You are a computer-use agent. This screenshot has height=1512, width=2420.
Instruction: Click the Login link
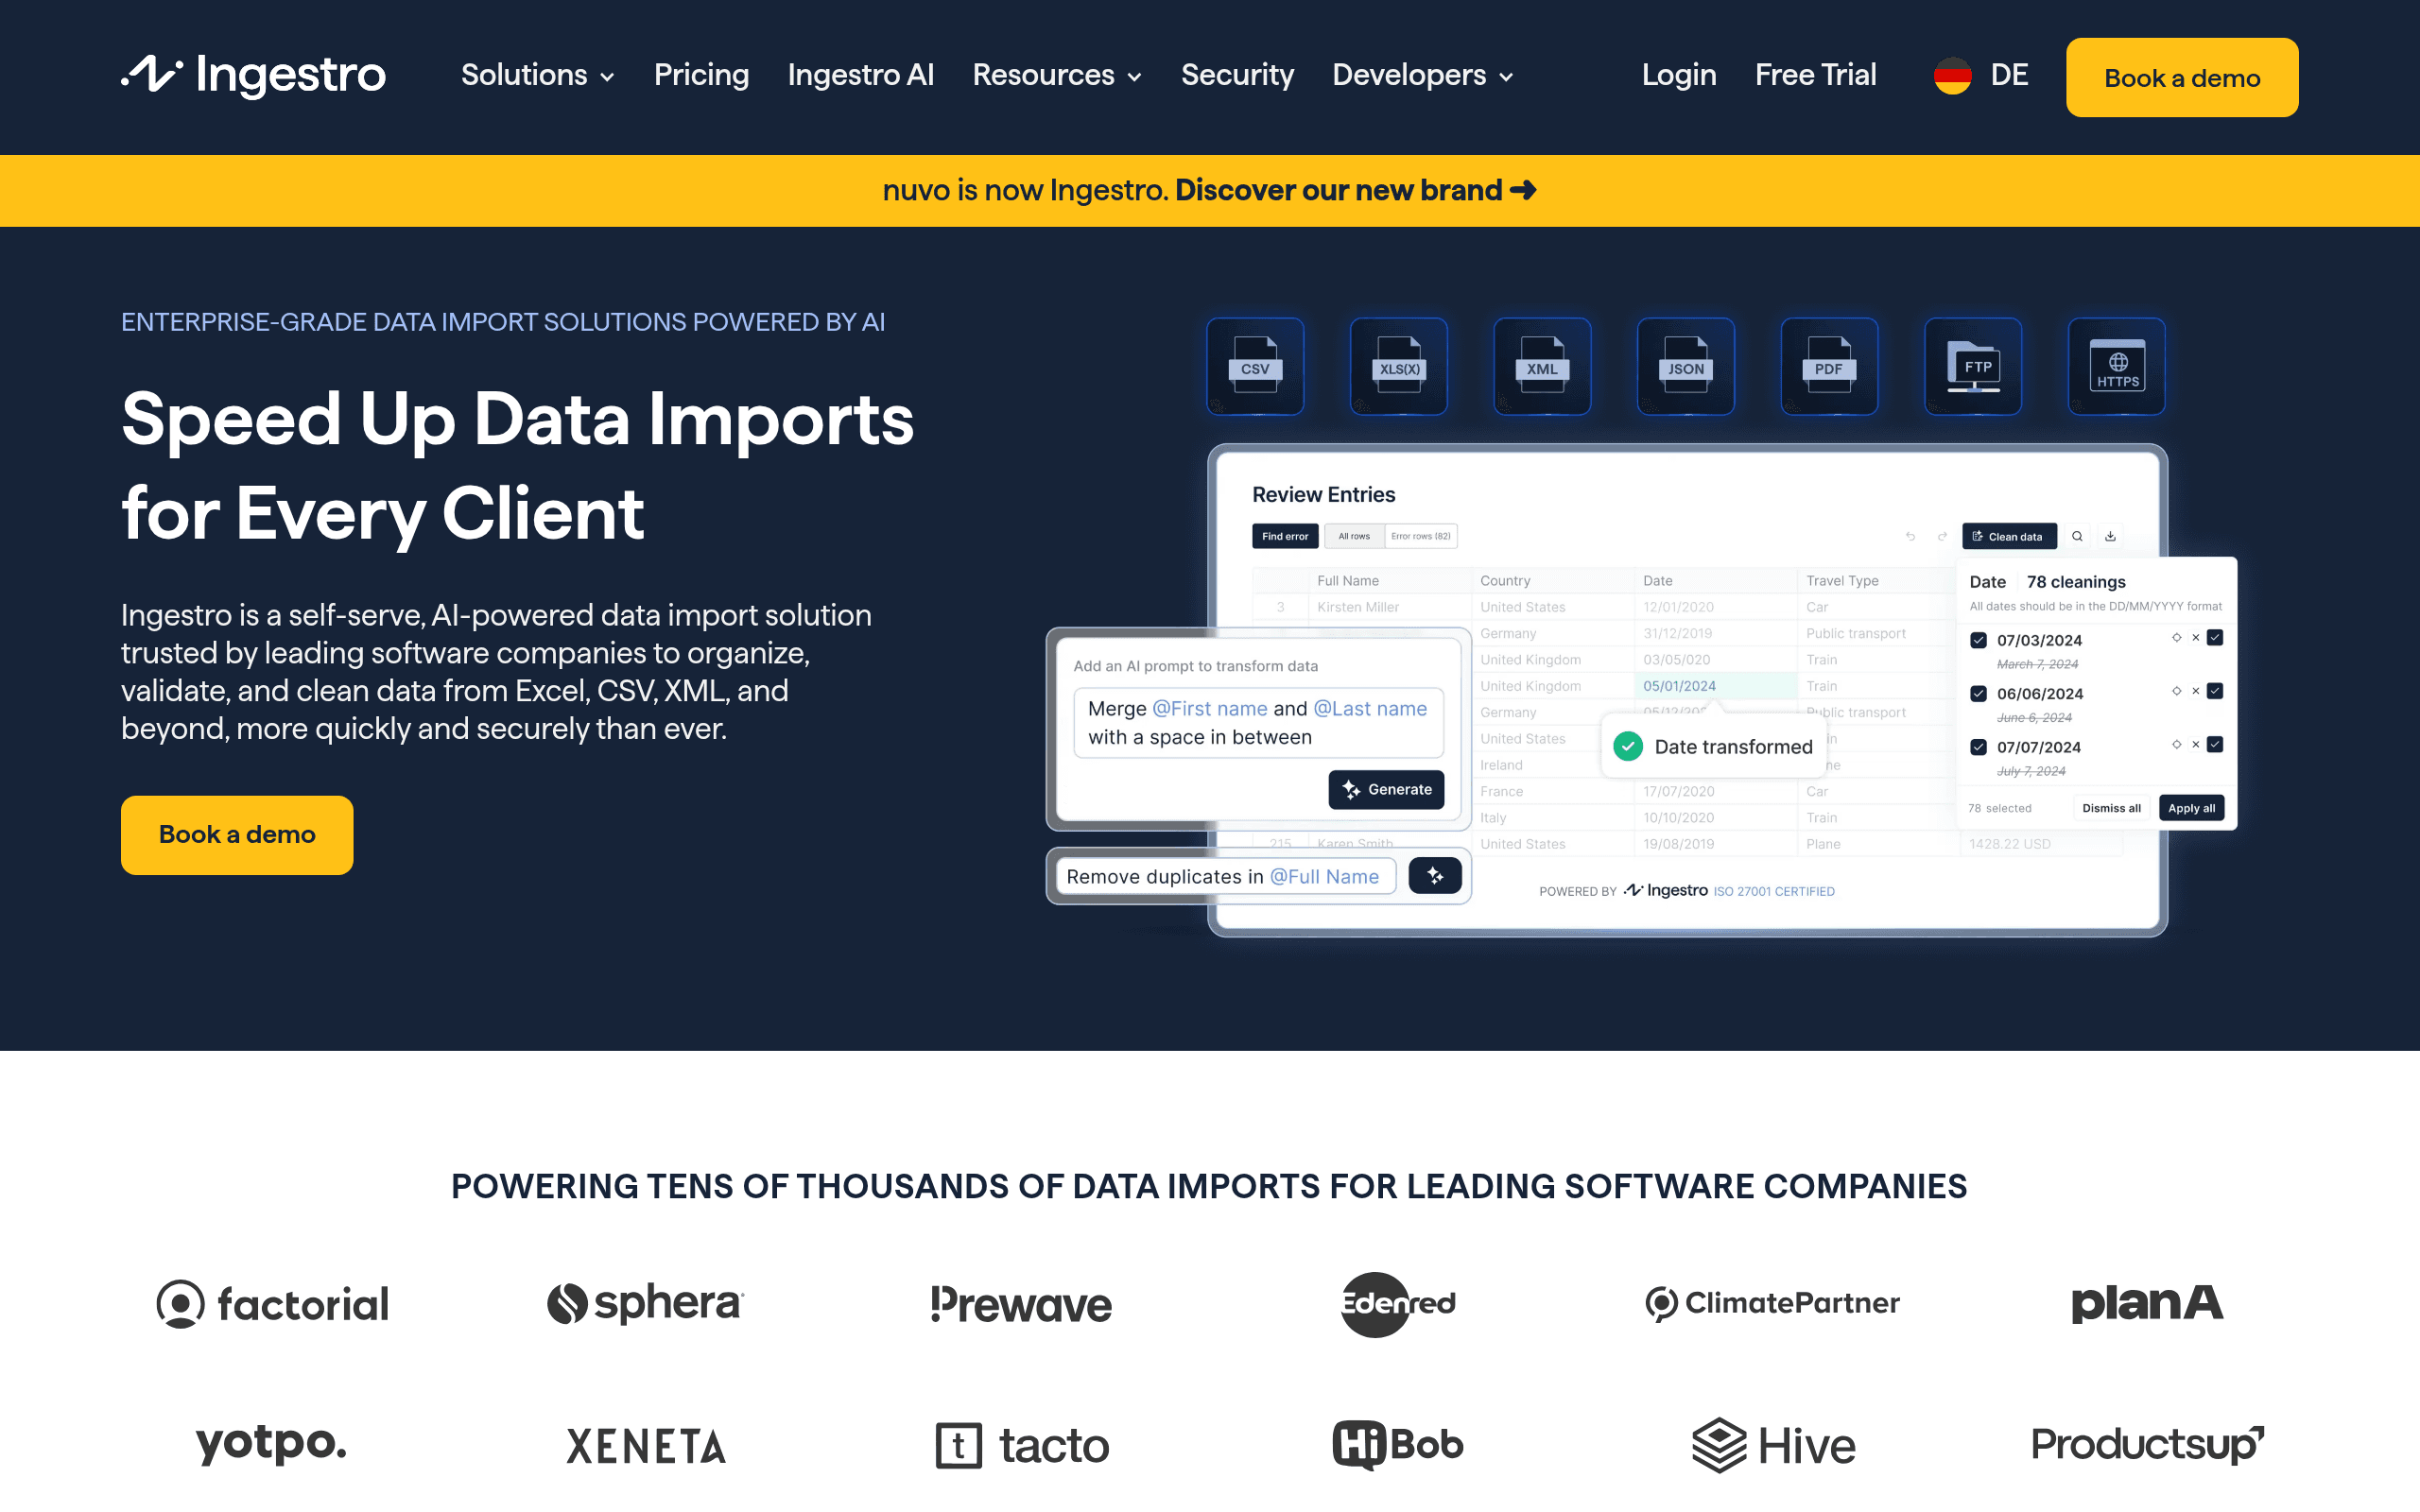(x=1679, y=75)
